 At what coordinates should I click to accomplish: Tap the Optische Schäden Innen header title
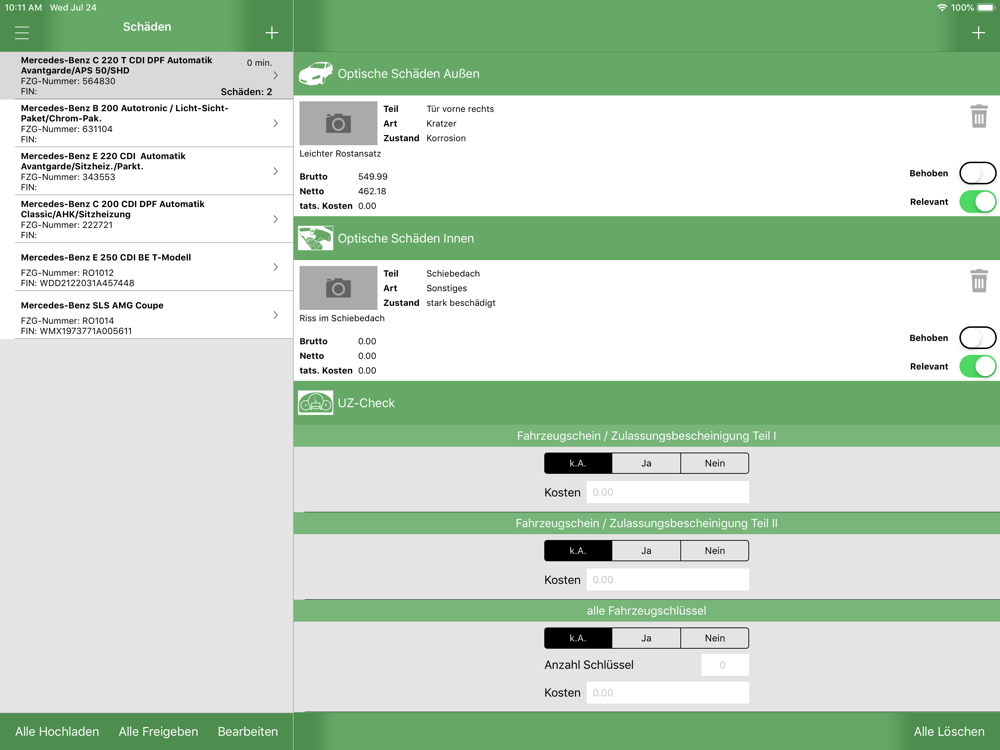406,238
